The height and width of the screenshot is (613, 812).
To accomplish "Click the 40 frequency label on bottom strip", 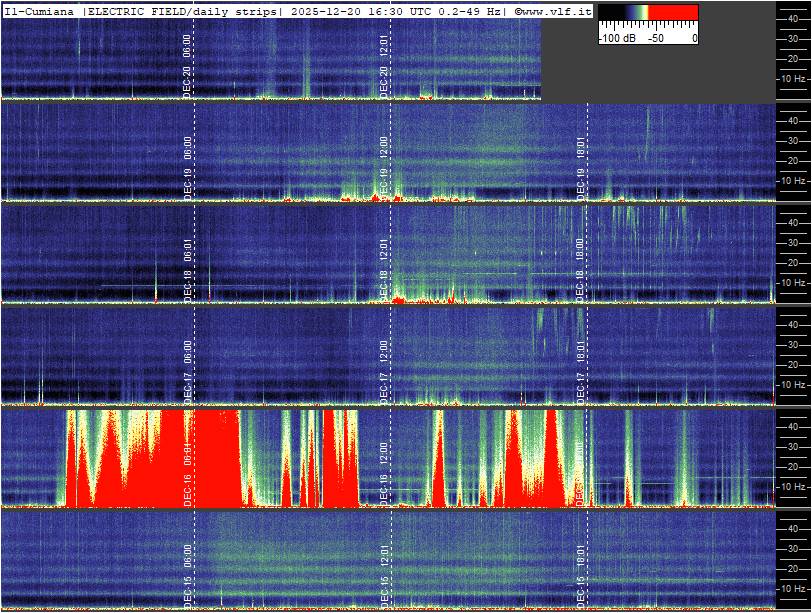I will point(790,527).
